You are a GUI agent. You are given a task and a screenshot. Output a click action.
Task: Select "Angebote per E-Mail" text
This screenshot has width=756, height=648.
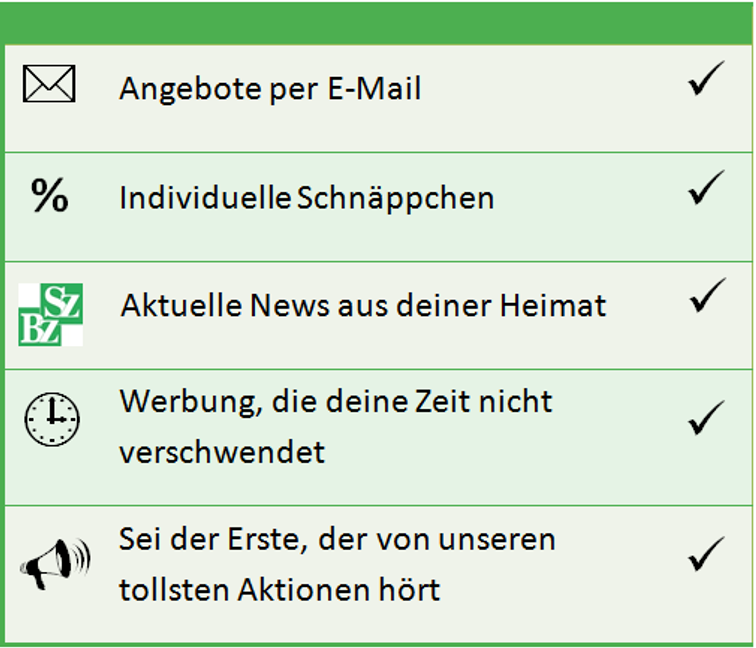click(270, 90)
